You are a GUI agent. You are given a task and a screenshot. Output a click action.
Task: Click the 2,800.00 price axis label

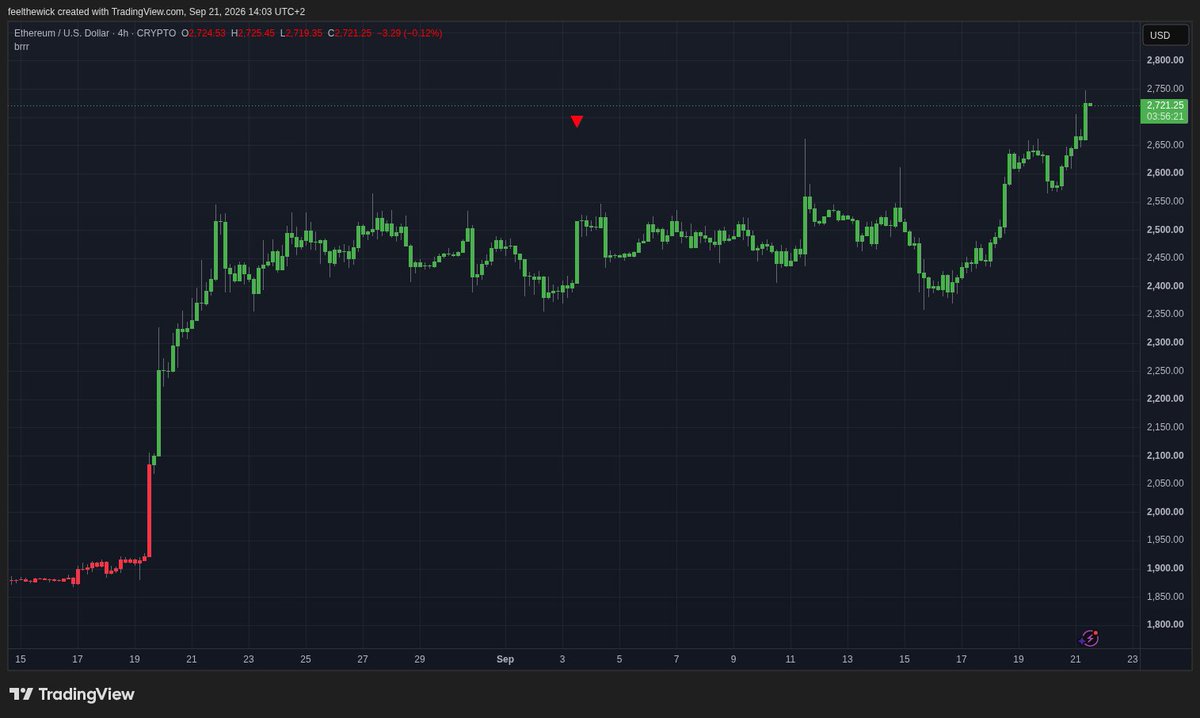click(1166, 60)
